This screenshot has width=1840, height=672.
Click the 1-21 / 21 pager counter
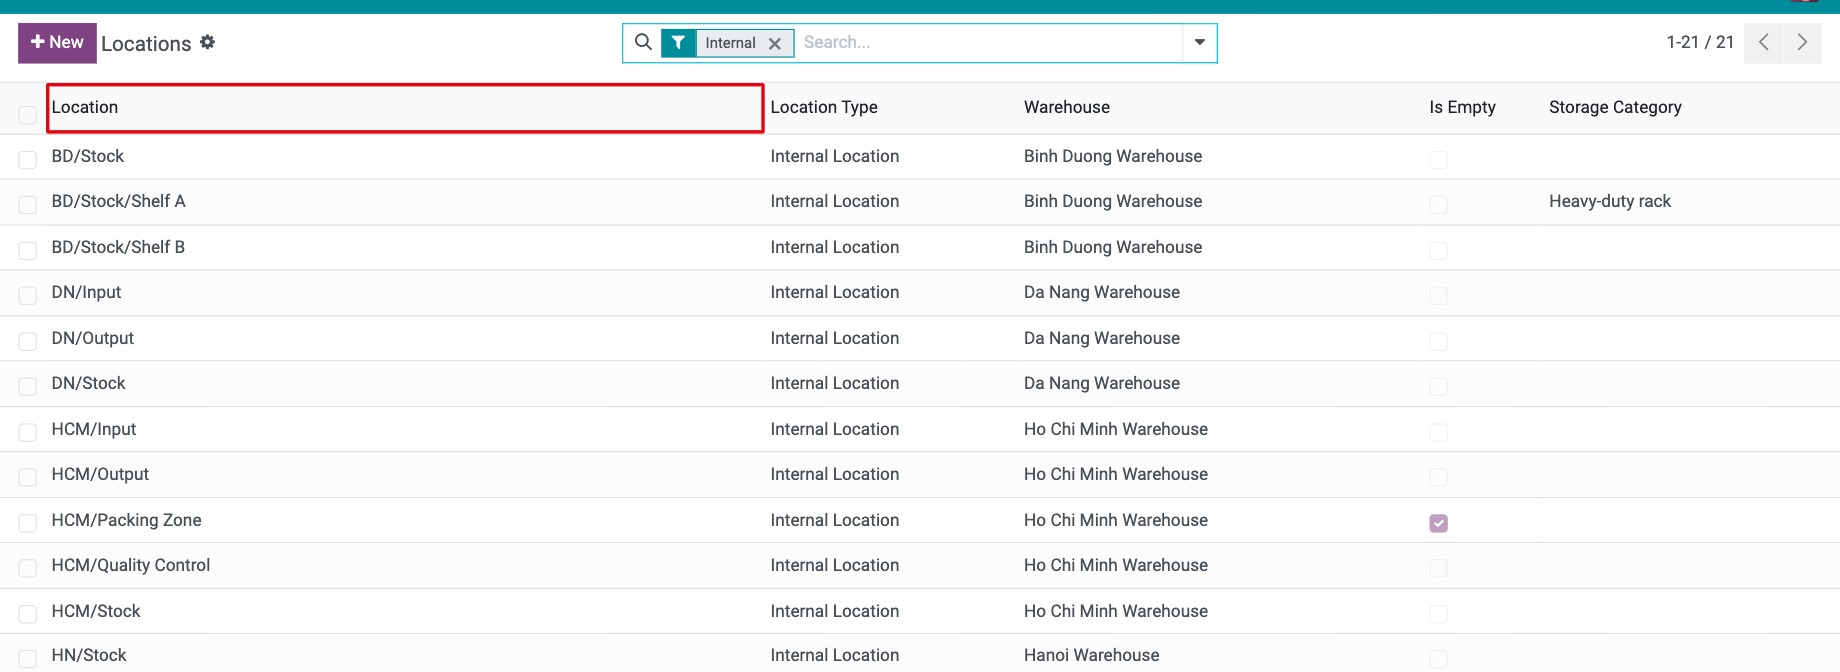click(1700, 42)
